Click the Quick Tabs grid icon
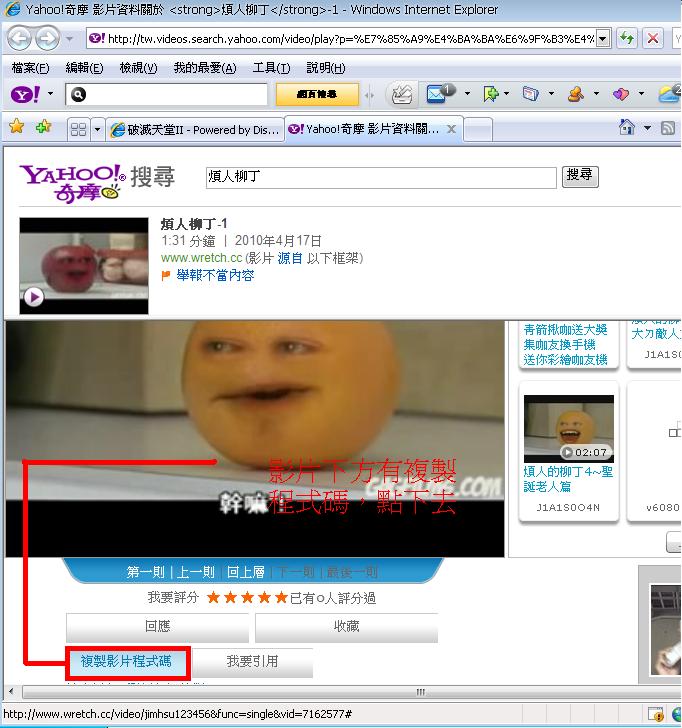This screenshot has width=682, height=728. pos(78,129)
